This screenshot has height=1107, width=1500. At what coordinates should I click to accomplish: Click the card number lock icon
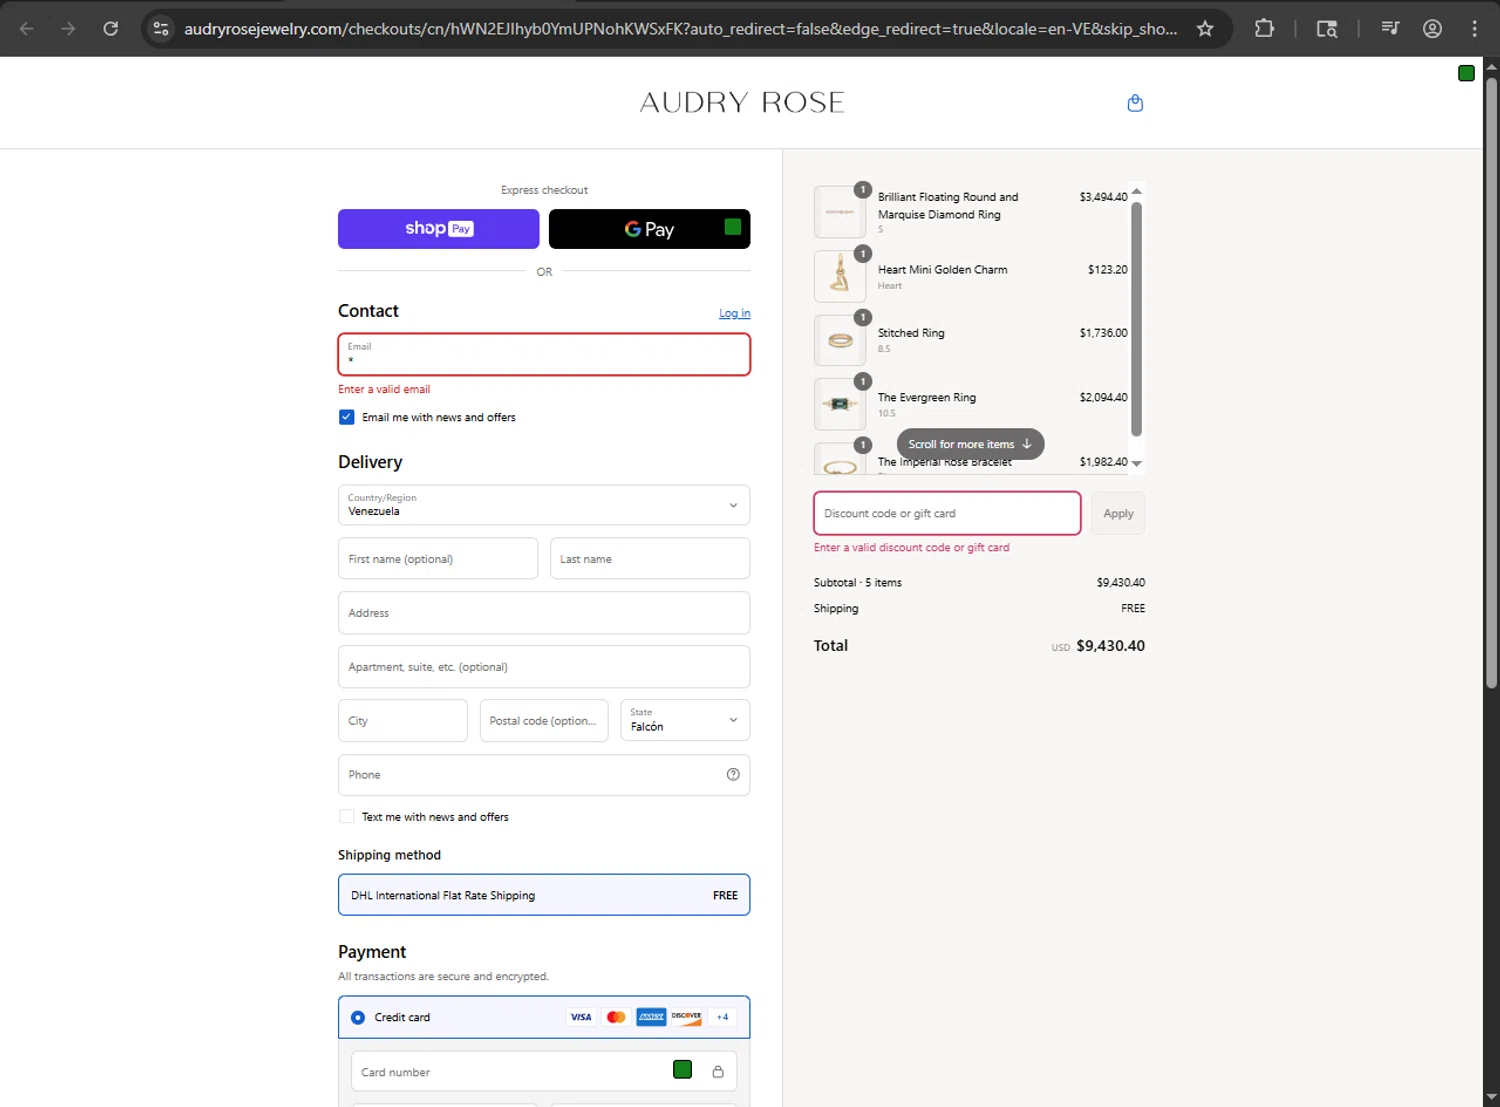click(718, 1071)
